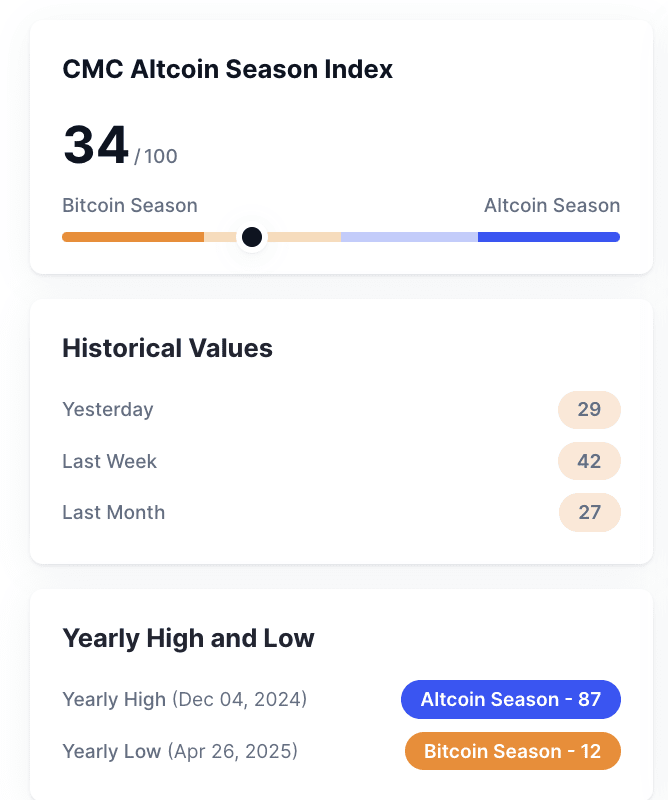Click the light blue bar segment

click(x=409, y=237)
